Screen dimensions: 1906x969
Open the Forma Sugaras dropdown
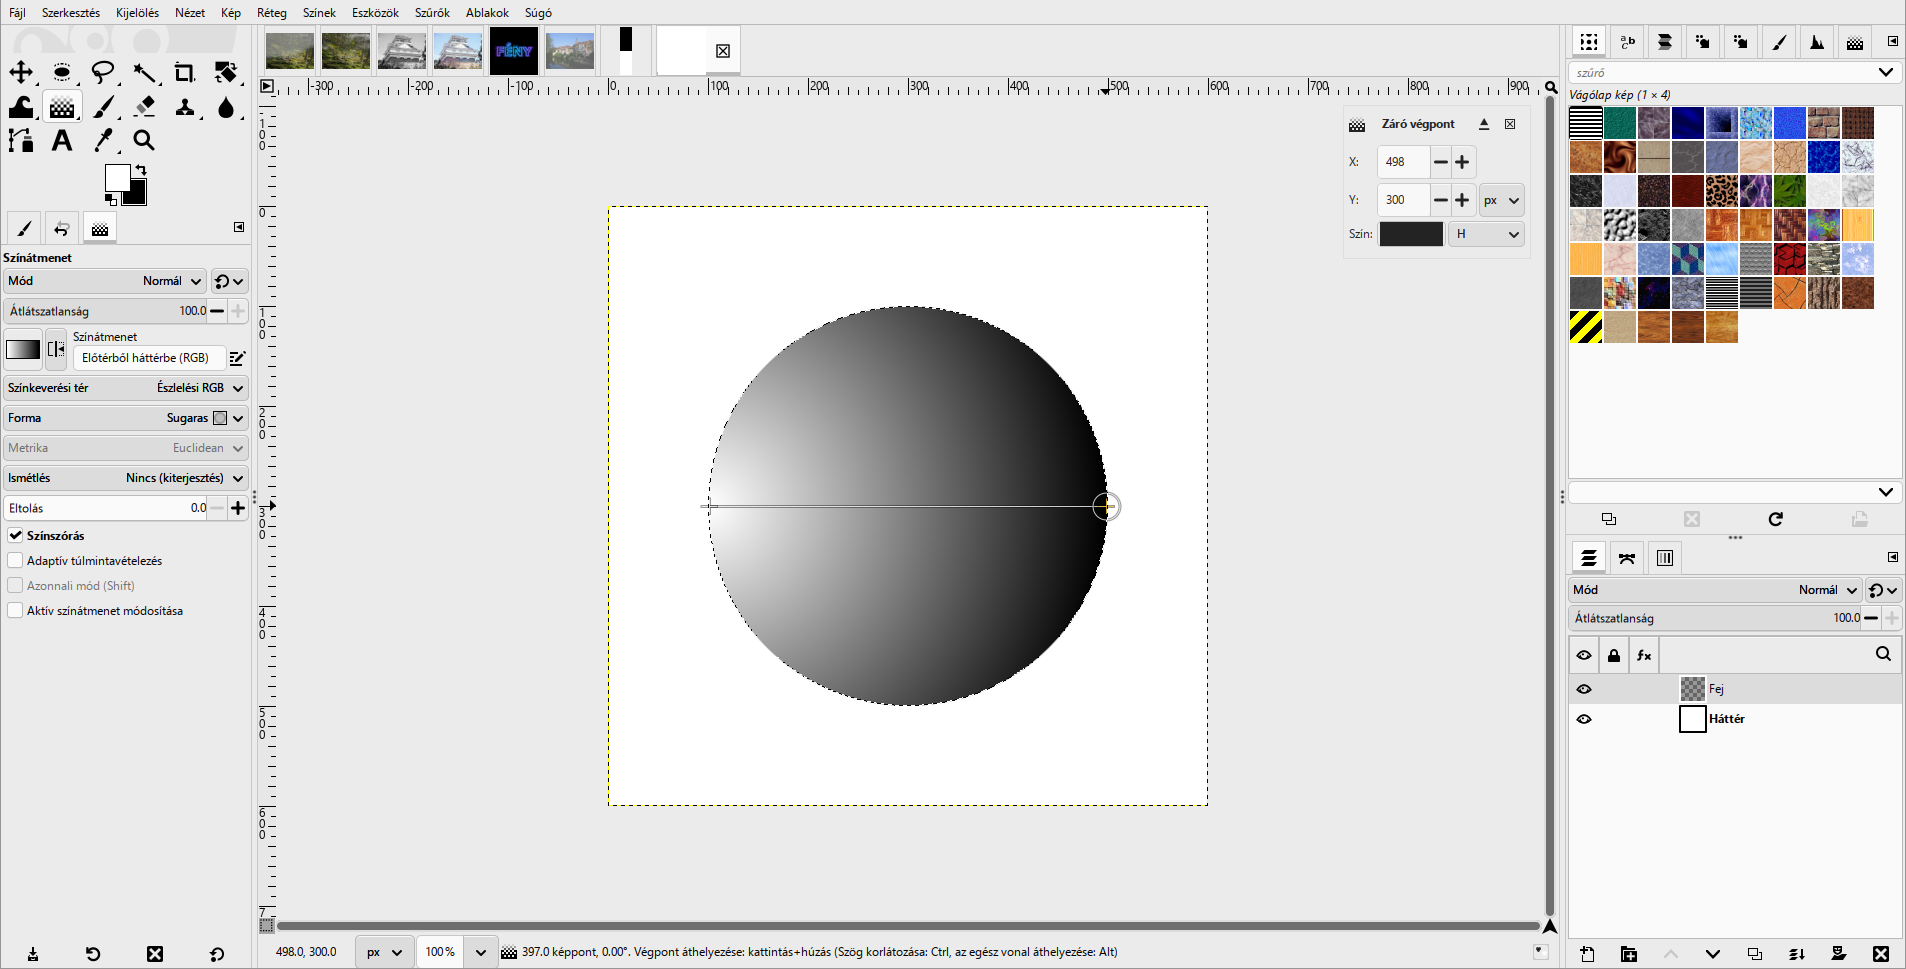point(126,418)
